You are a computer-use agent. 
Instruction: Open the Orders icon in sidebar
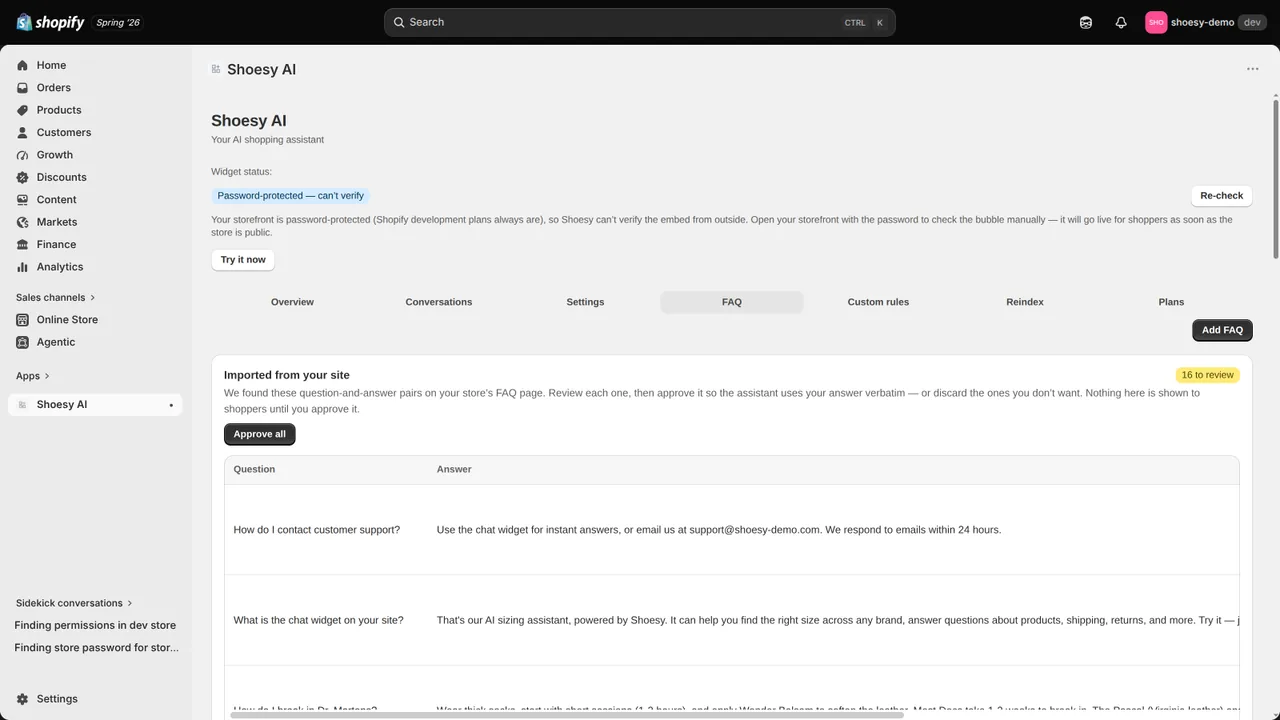point(22,88)
